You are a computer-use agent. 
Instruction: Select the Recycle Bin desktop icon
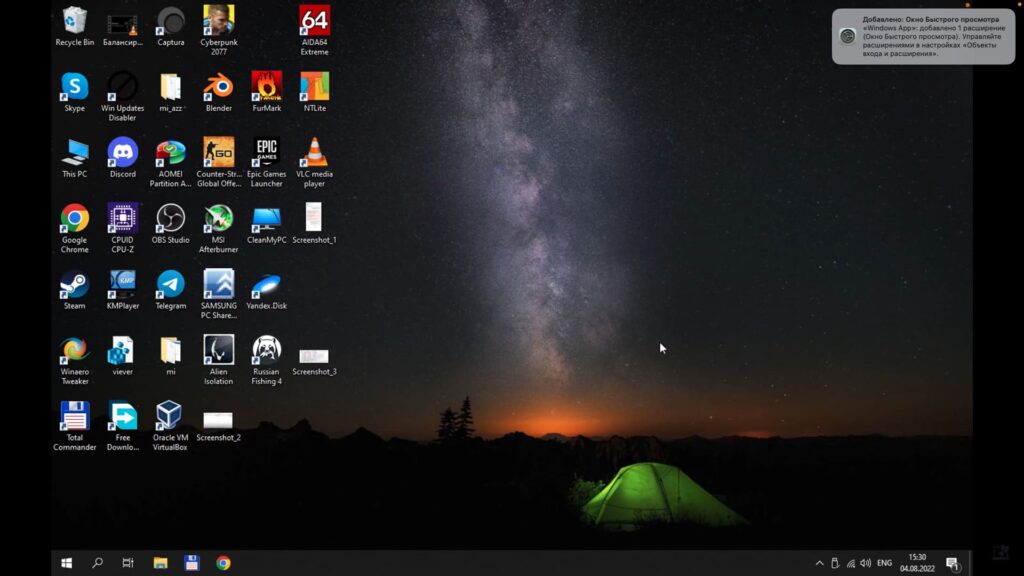[x=74, y=21]
